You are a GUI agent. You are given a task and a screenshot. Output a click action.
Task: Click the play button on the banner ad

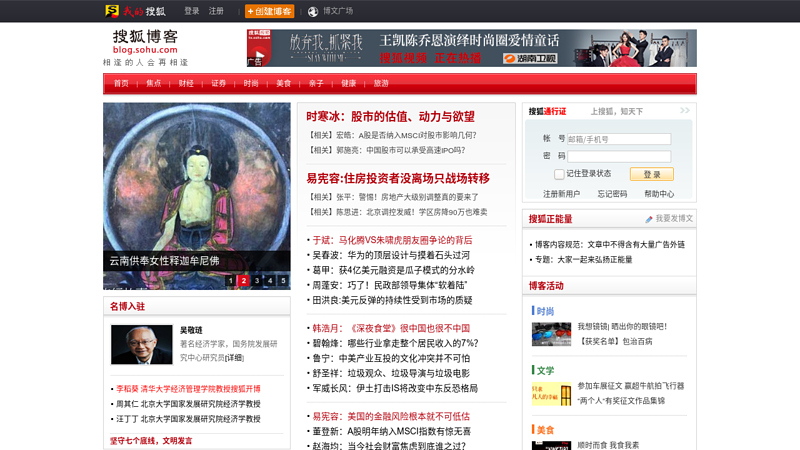pos(259,55)
